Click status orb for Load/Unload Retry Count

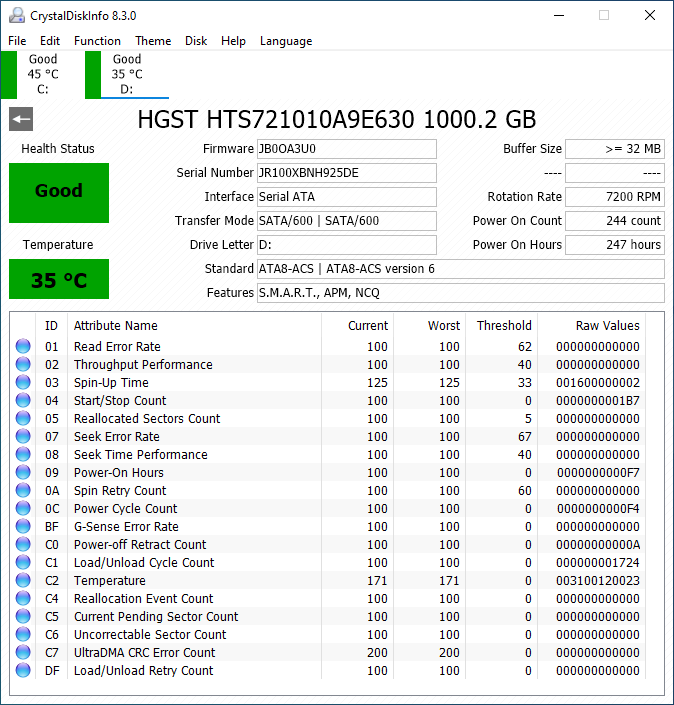(x=23, y=671)
